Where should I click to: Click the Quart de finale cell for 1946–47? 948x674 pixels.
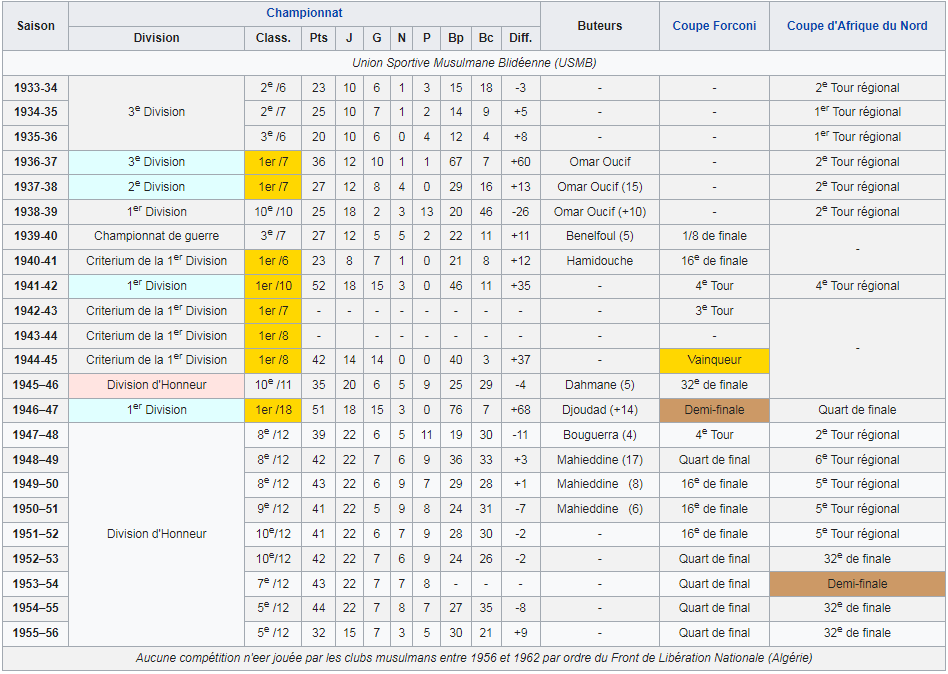(x=857, y=410)
